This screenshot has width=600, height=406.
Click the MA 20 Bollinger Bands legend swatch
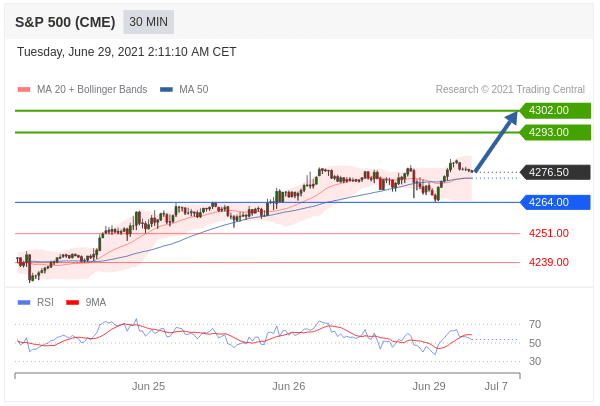[24, 89]
